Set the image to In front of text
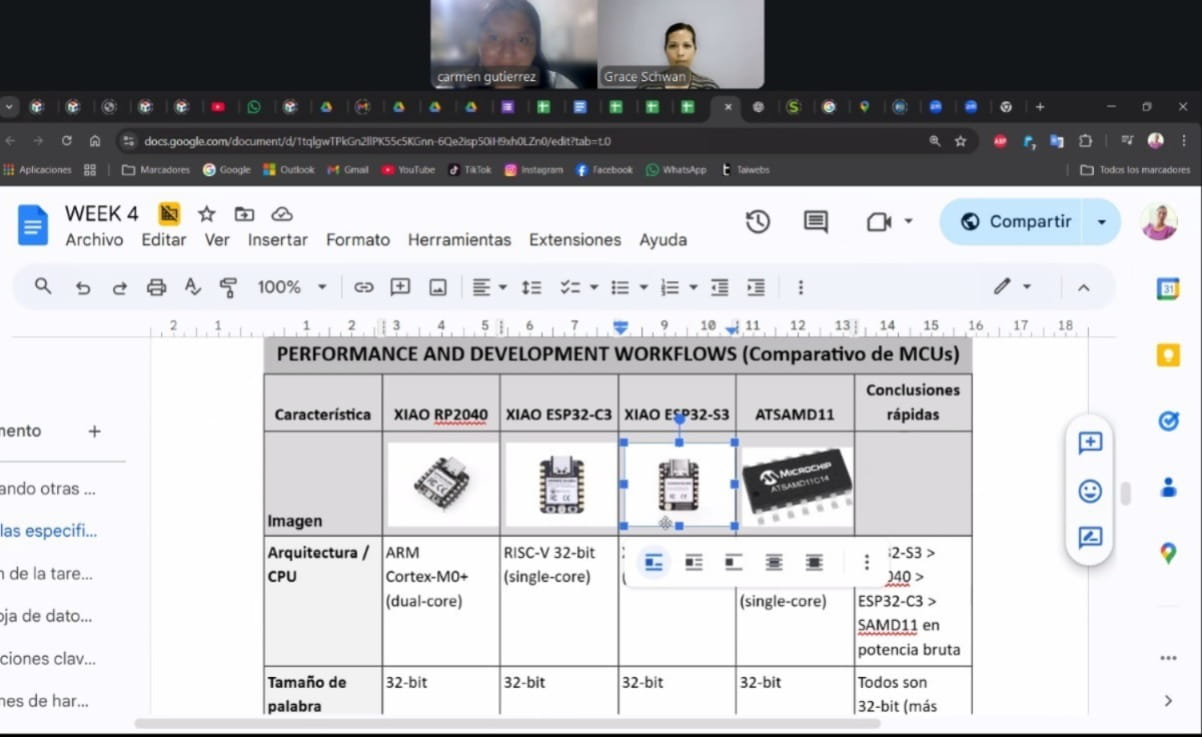Viewport: 1202px width, 737px height. pyautogui.click(x=813, y=562)
